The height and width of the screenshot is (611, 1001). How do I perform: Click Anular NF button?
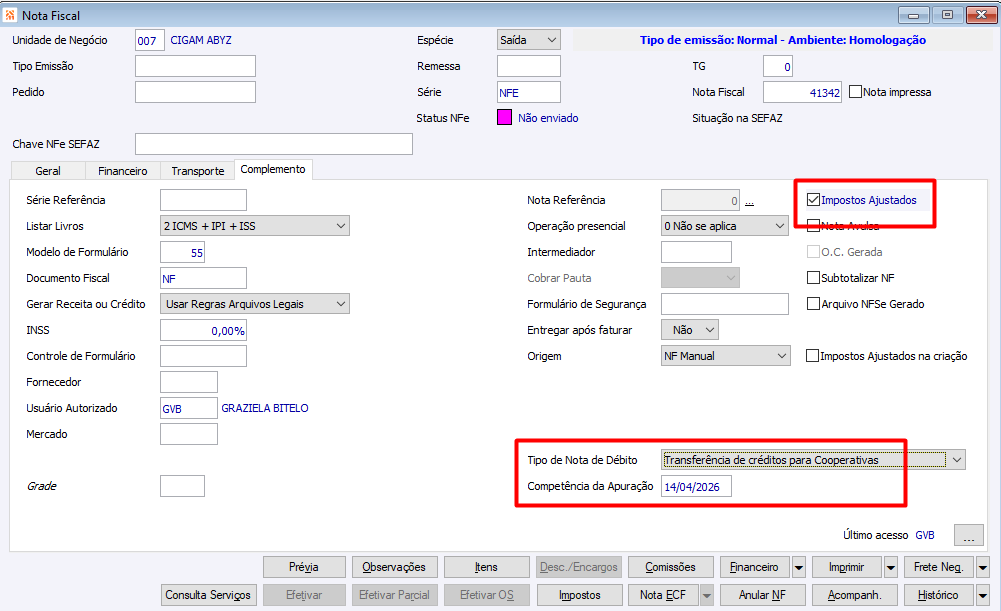point(762,595)
